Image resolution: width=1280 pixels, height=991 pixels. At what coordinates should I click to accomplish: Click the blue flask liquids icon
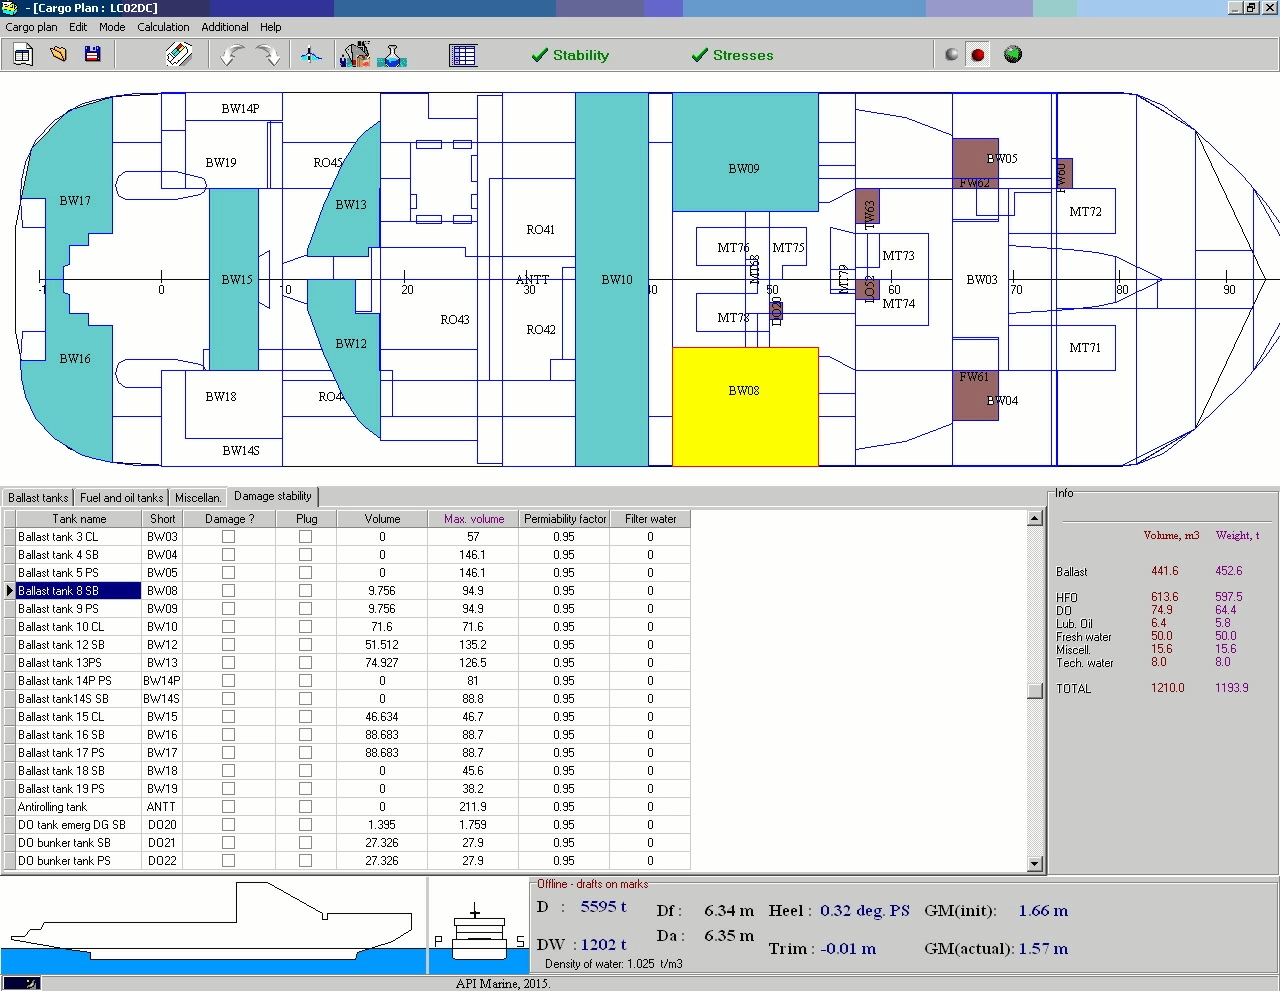click(392, 55)
